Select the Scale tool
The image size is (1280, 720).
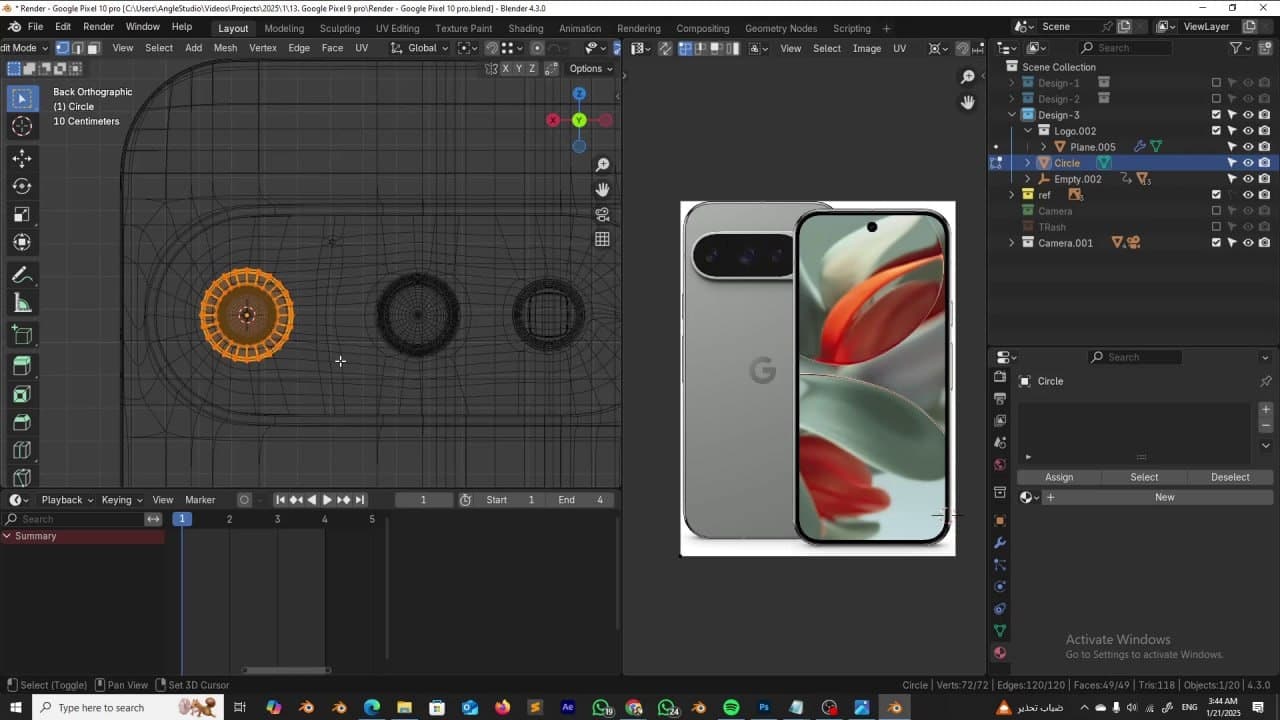coord(22,214)
